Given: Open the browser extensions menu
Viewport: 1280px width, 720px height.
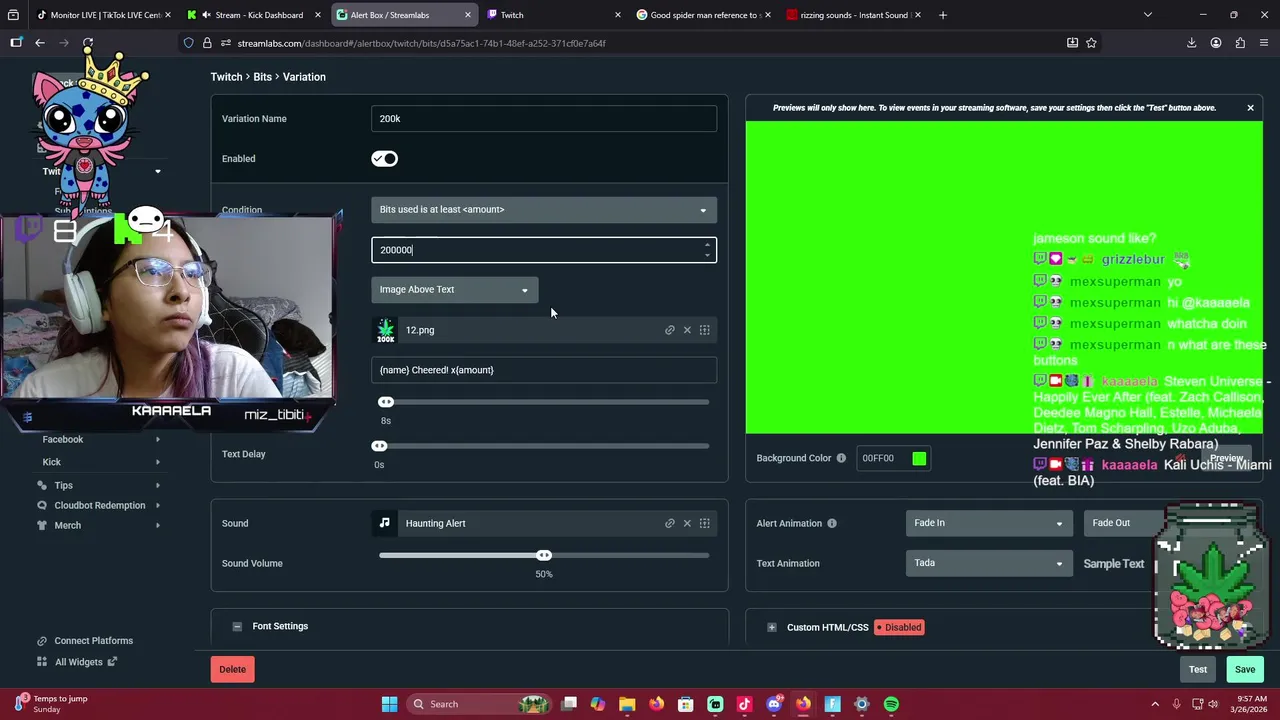Looking at the screenshot, I should click(1240, 43).
